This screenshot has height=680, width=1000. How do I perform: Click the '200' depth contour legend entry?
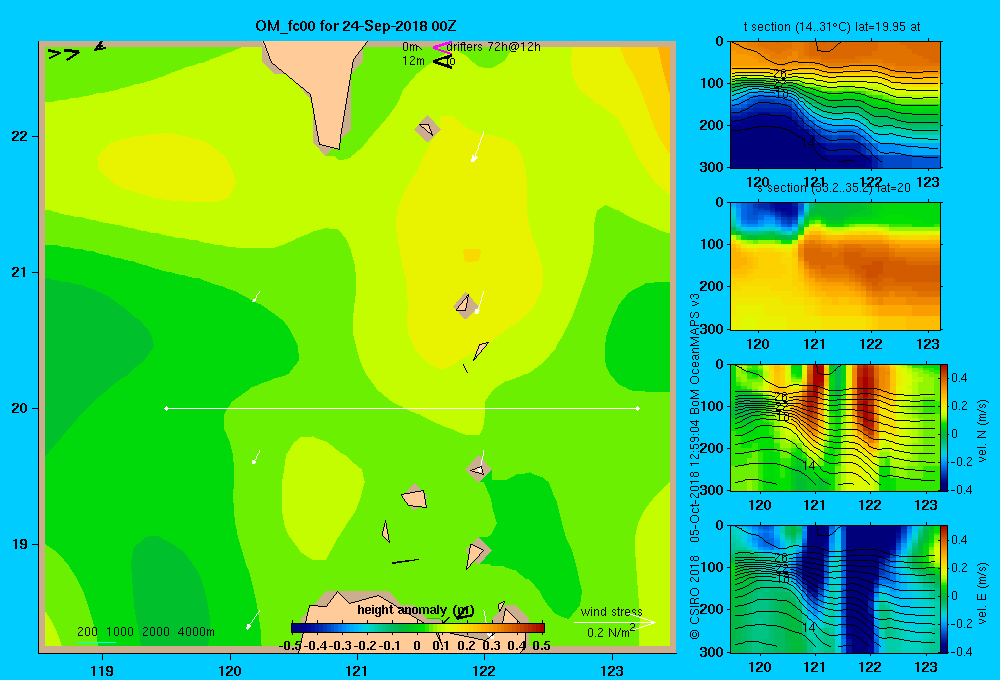(x=87, y=632)
